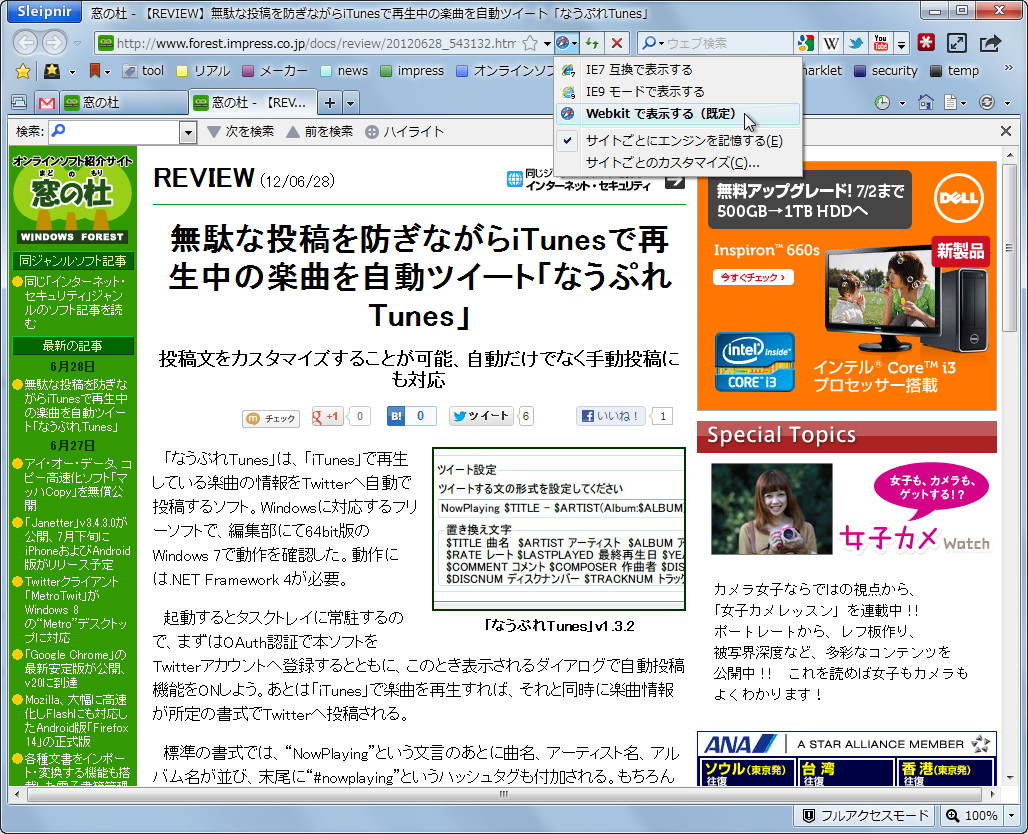Click the refresh icon in the address bar
Screen dimensions: 1028x834
pyautogui.click(x=591, y=44)
